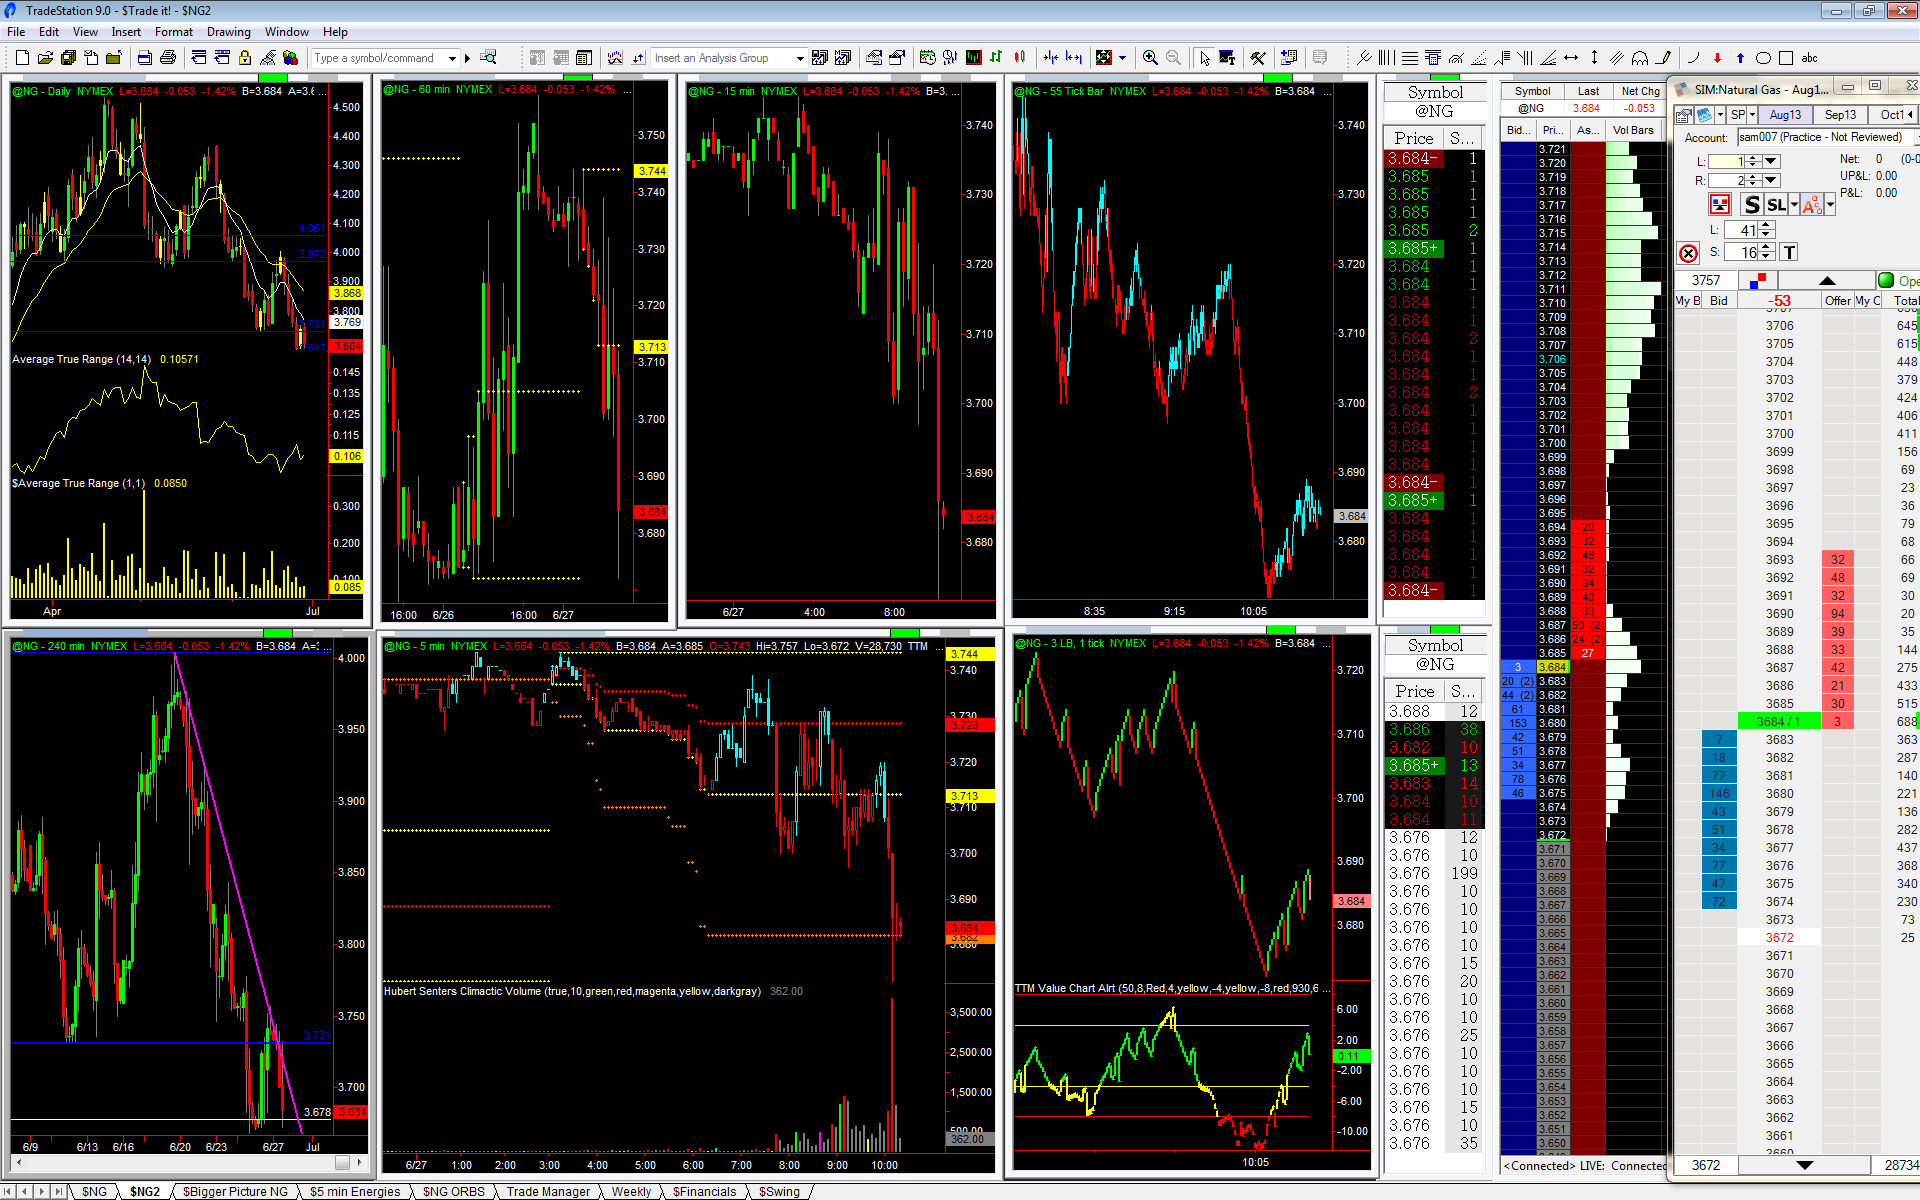The image size is (1920, 1200).
Task: Select the vertical lines drawing tool
Action: click(x=1387, y=58)
